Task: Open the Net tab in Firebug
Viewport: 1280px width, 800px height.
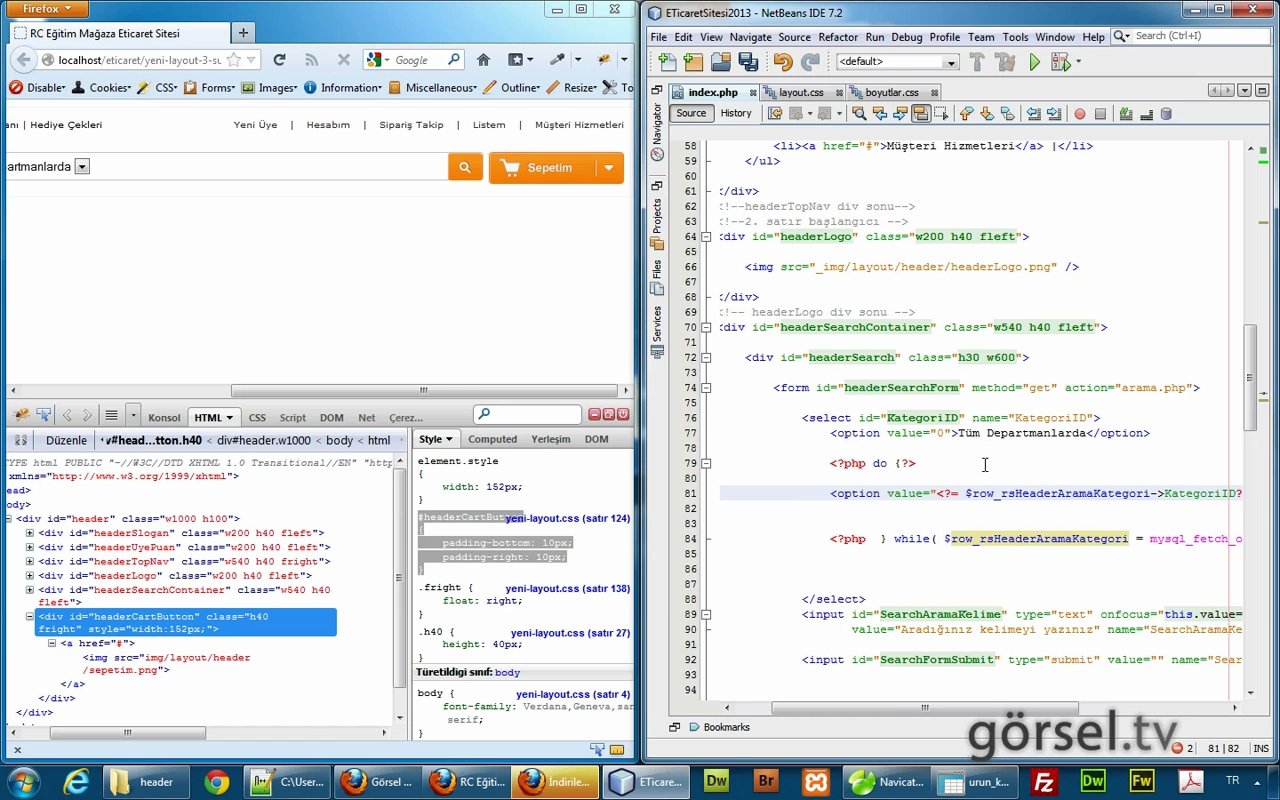Action: [x=367, y=418]
